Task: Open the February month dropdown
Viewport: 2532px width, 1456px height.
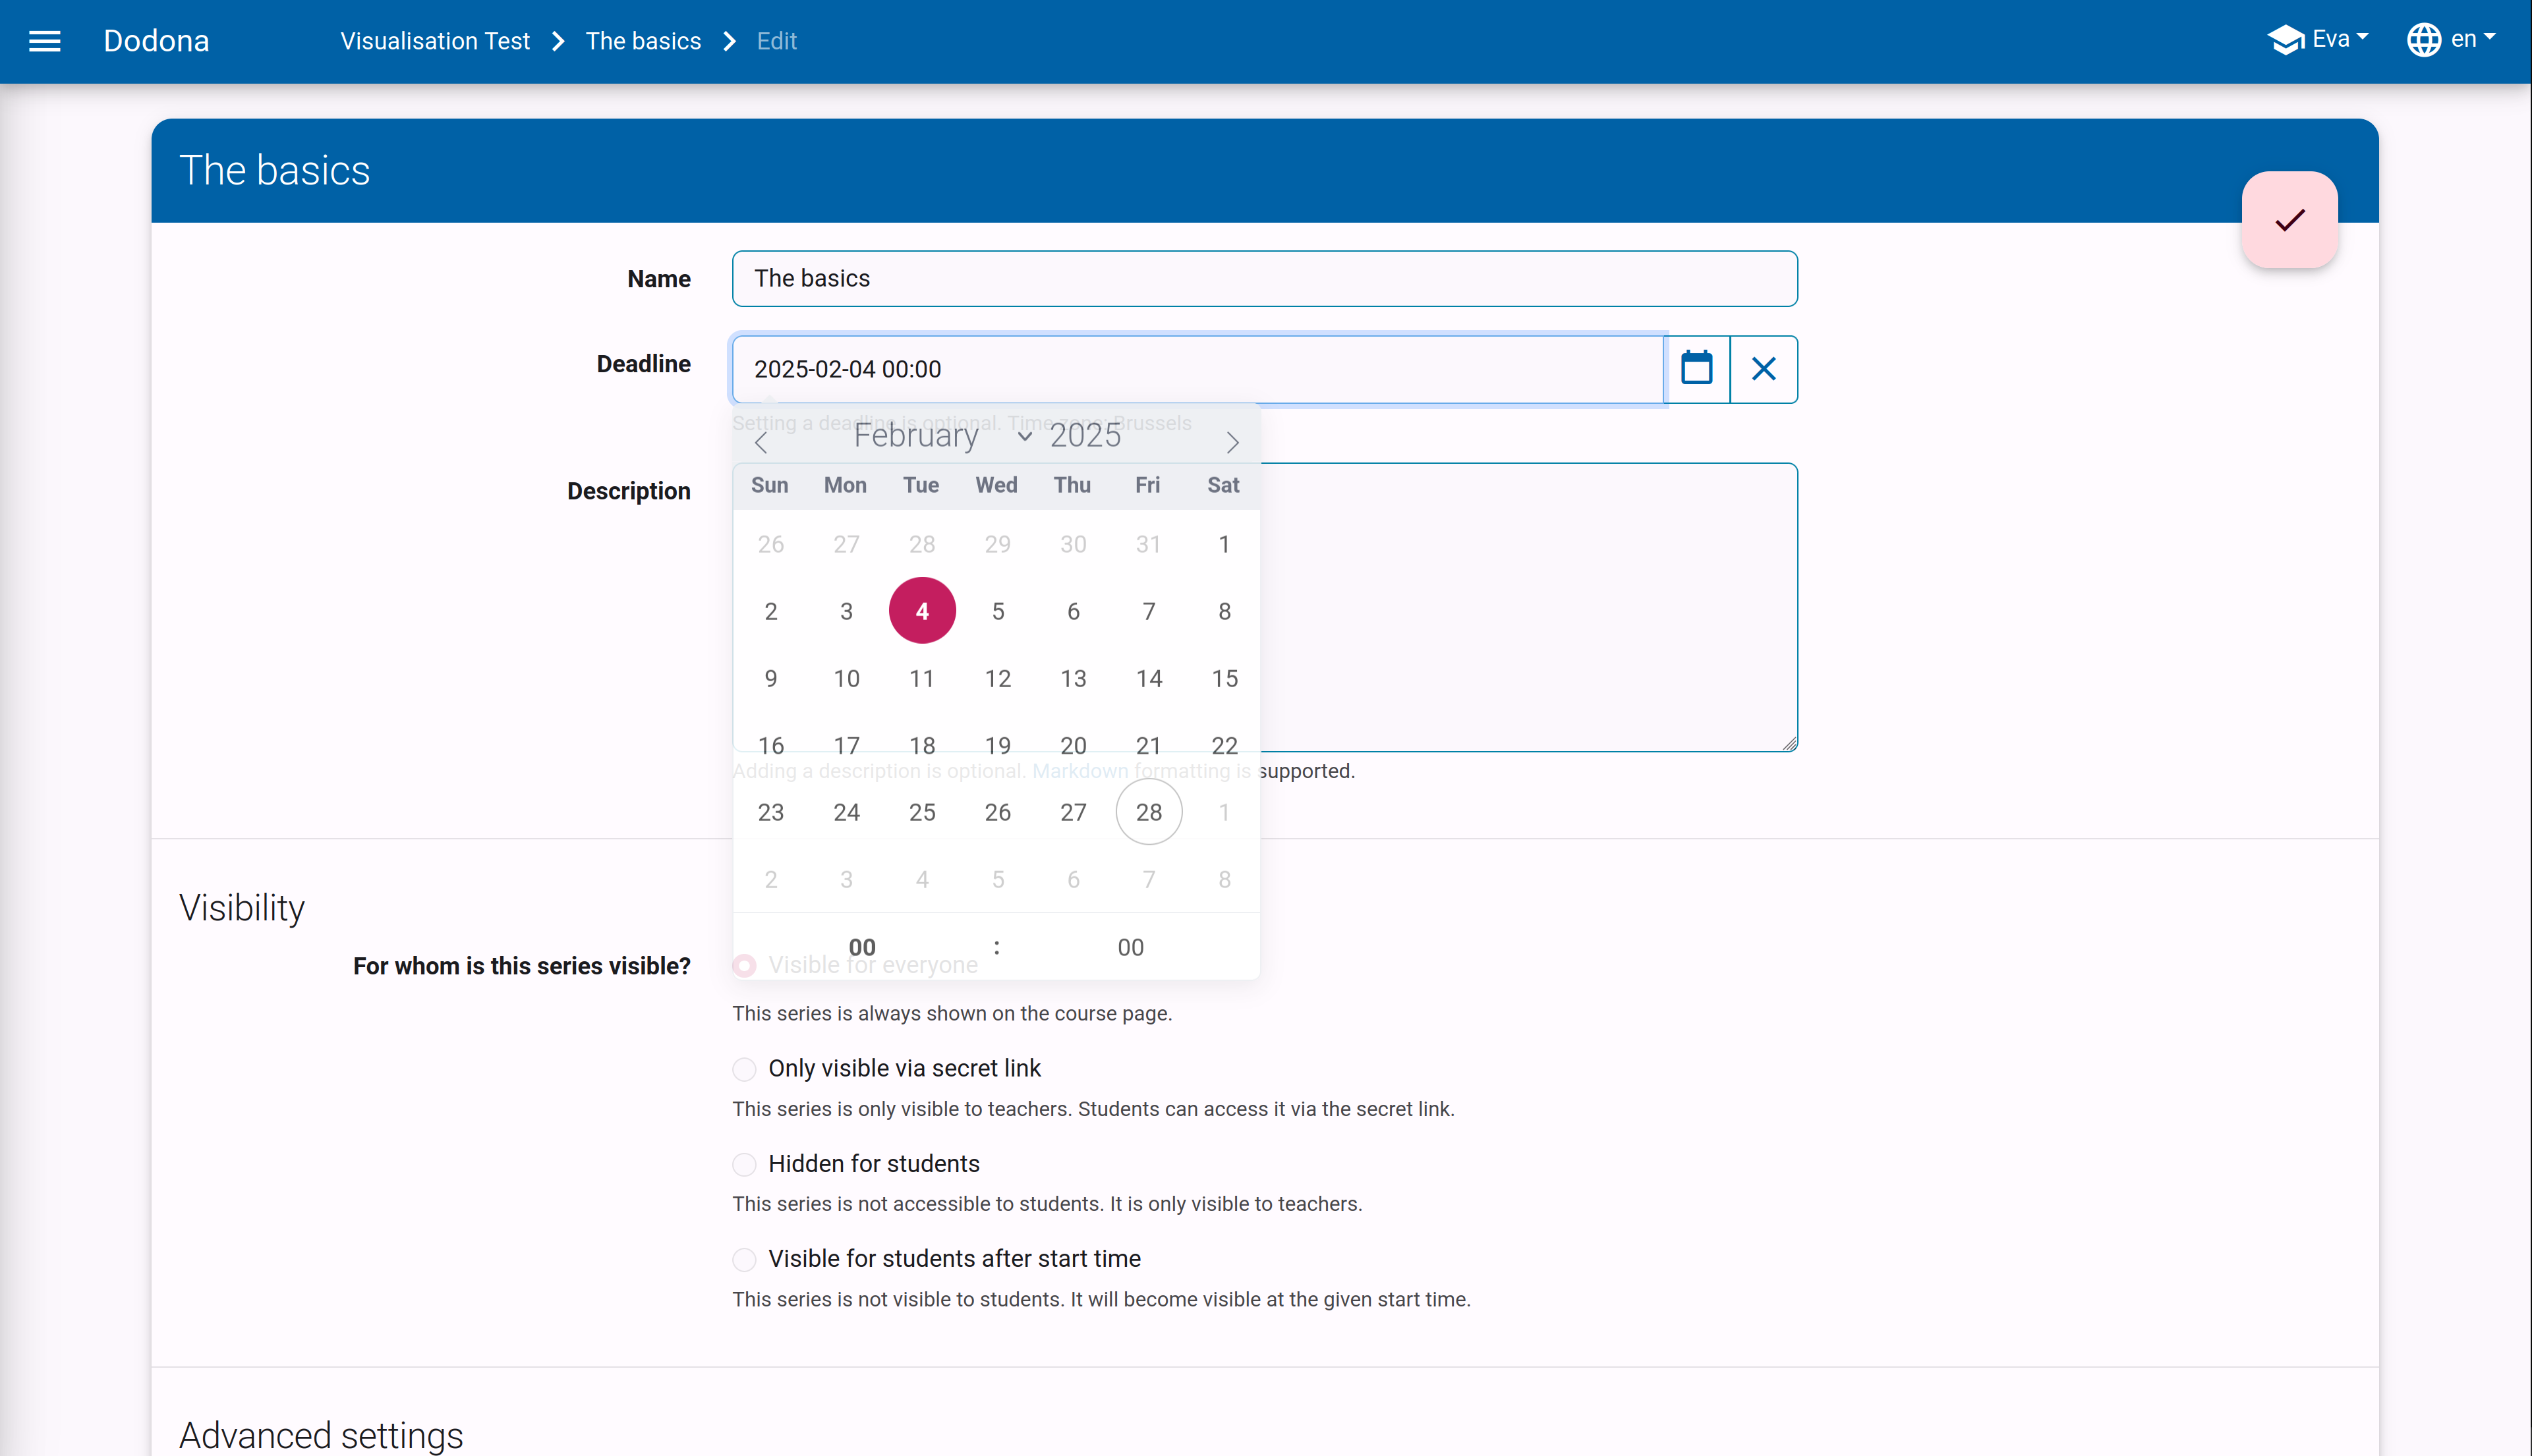Action: [942, 436]
